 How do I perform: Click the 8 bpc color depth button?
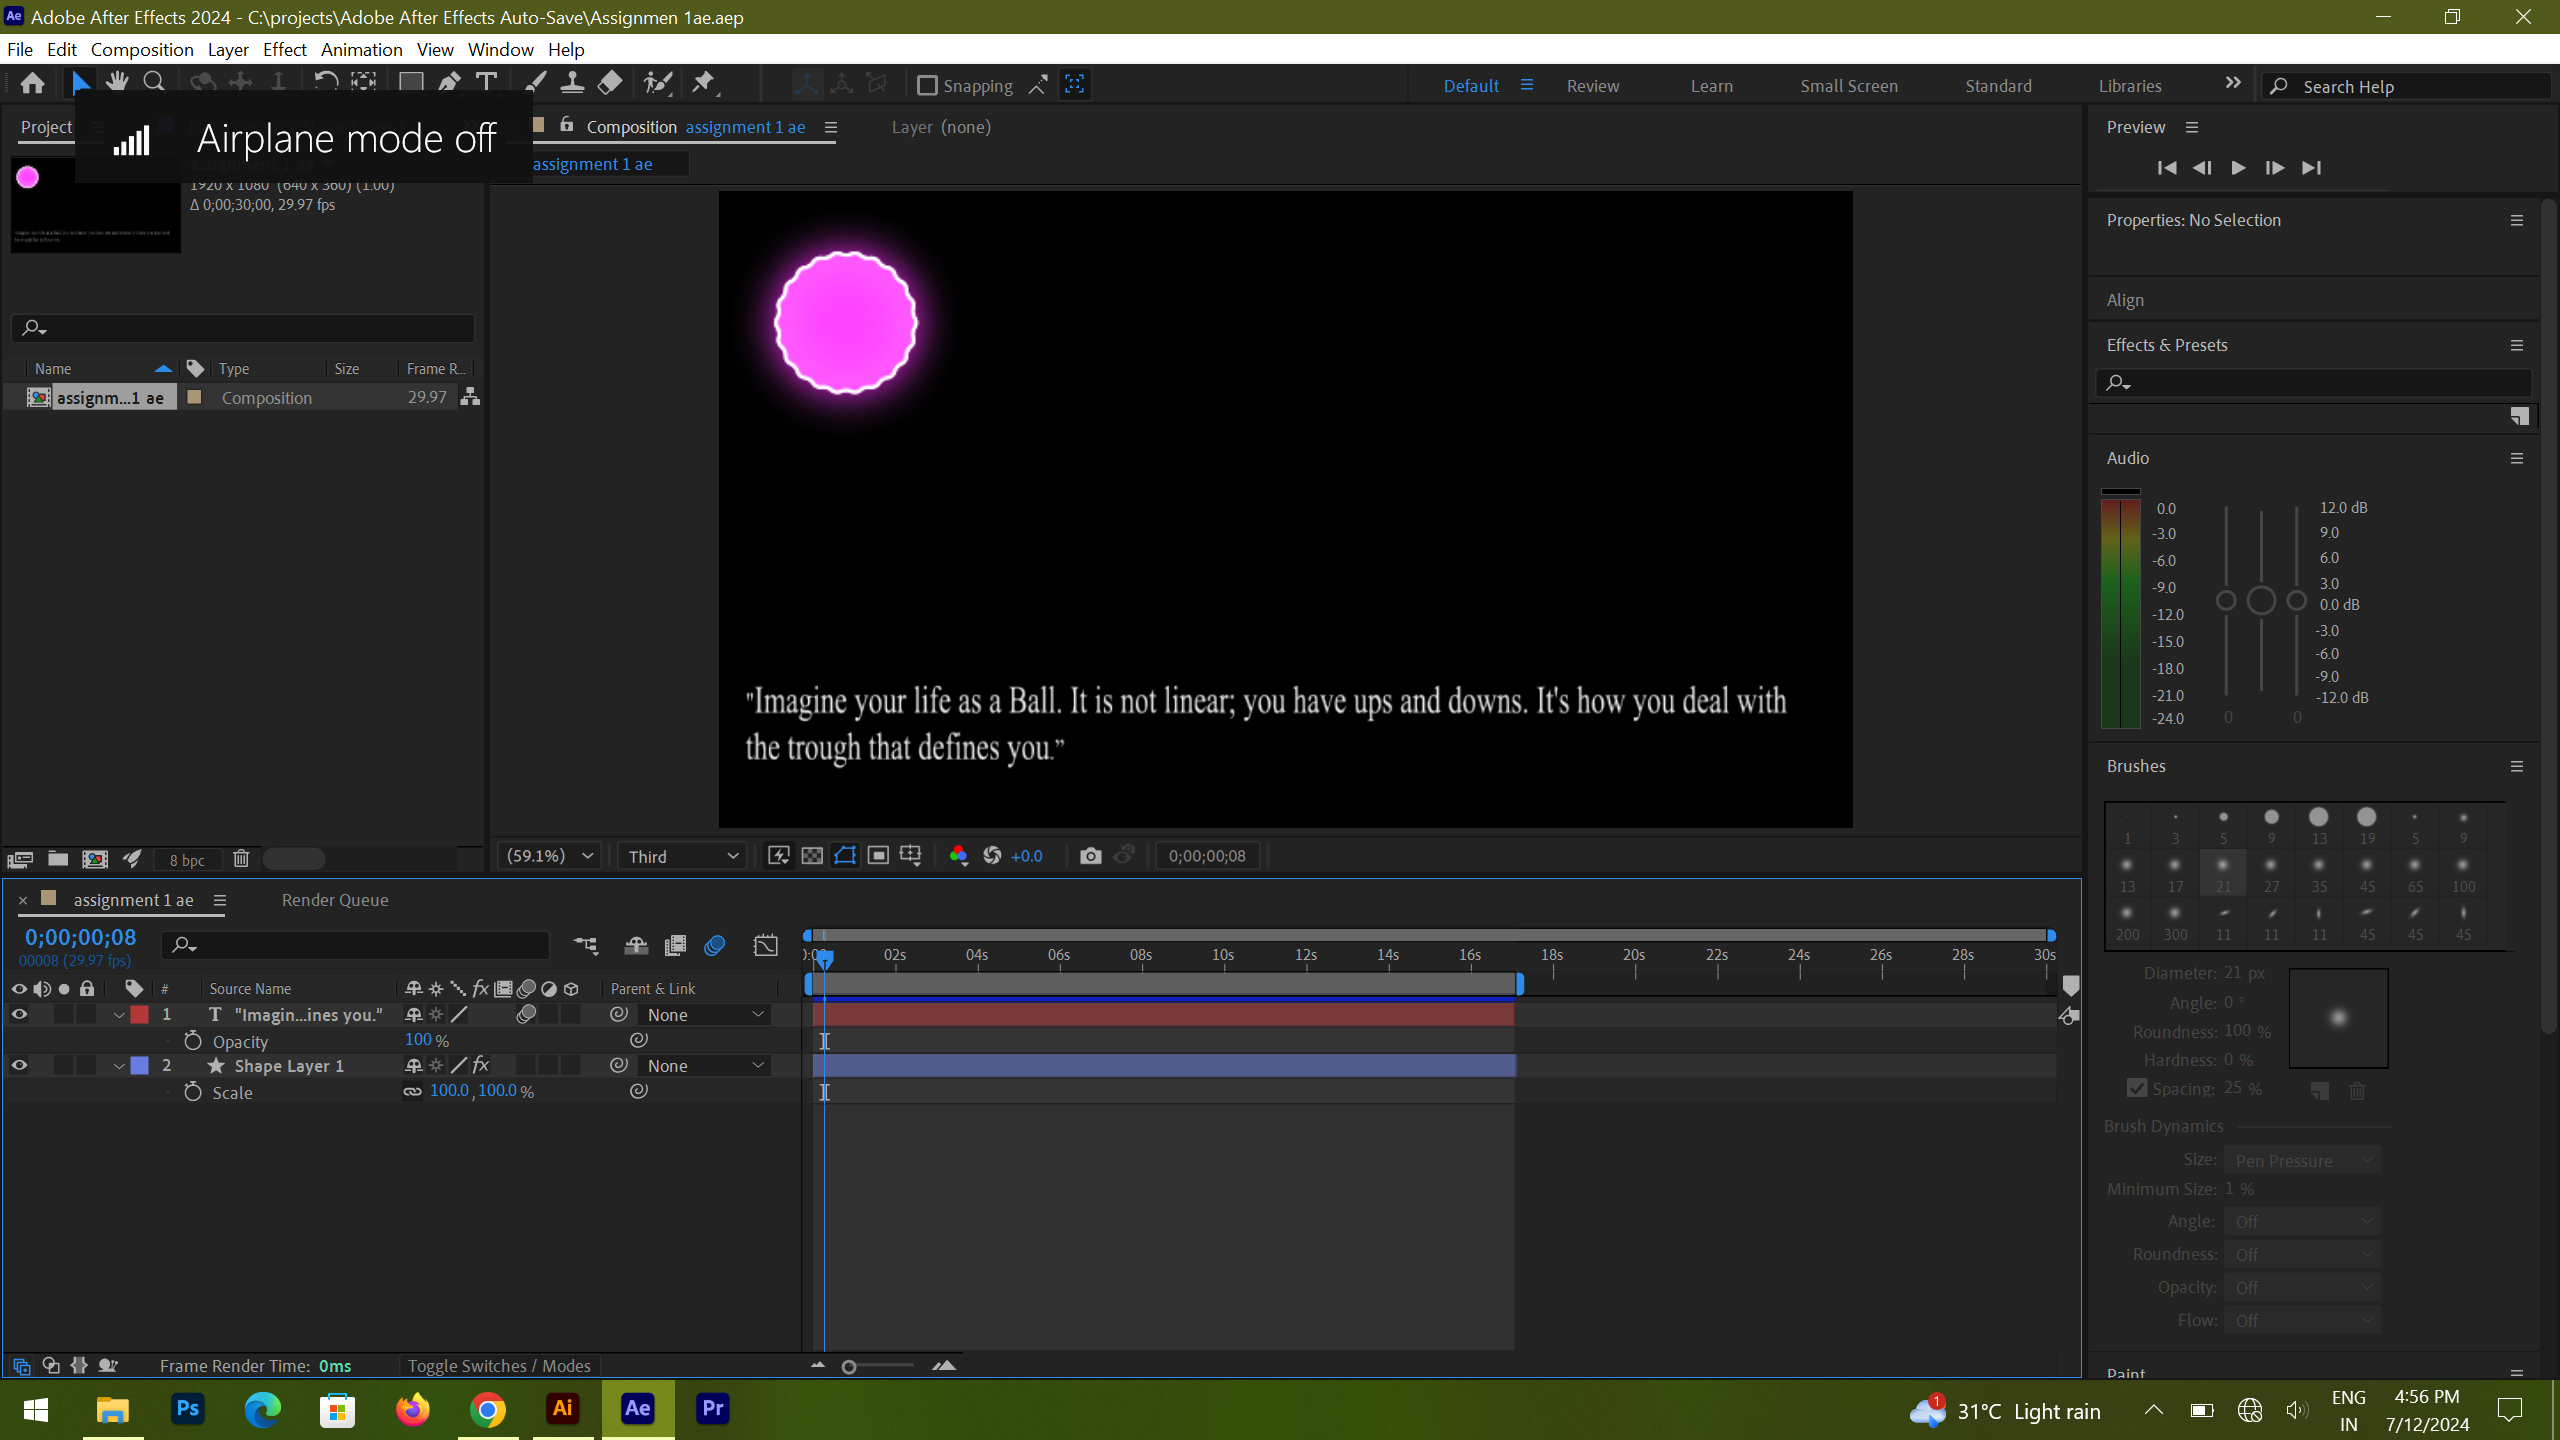(187, 860)
